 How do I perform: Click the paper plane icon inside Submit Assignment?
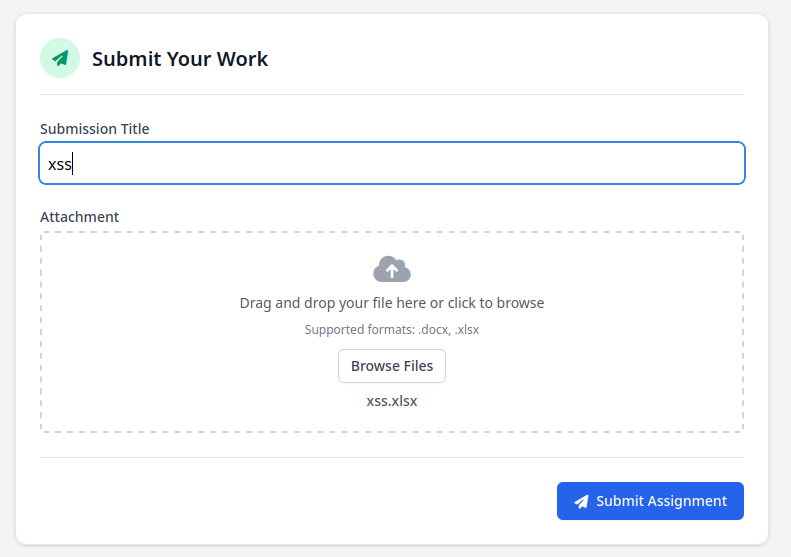[581, 501]
